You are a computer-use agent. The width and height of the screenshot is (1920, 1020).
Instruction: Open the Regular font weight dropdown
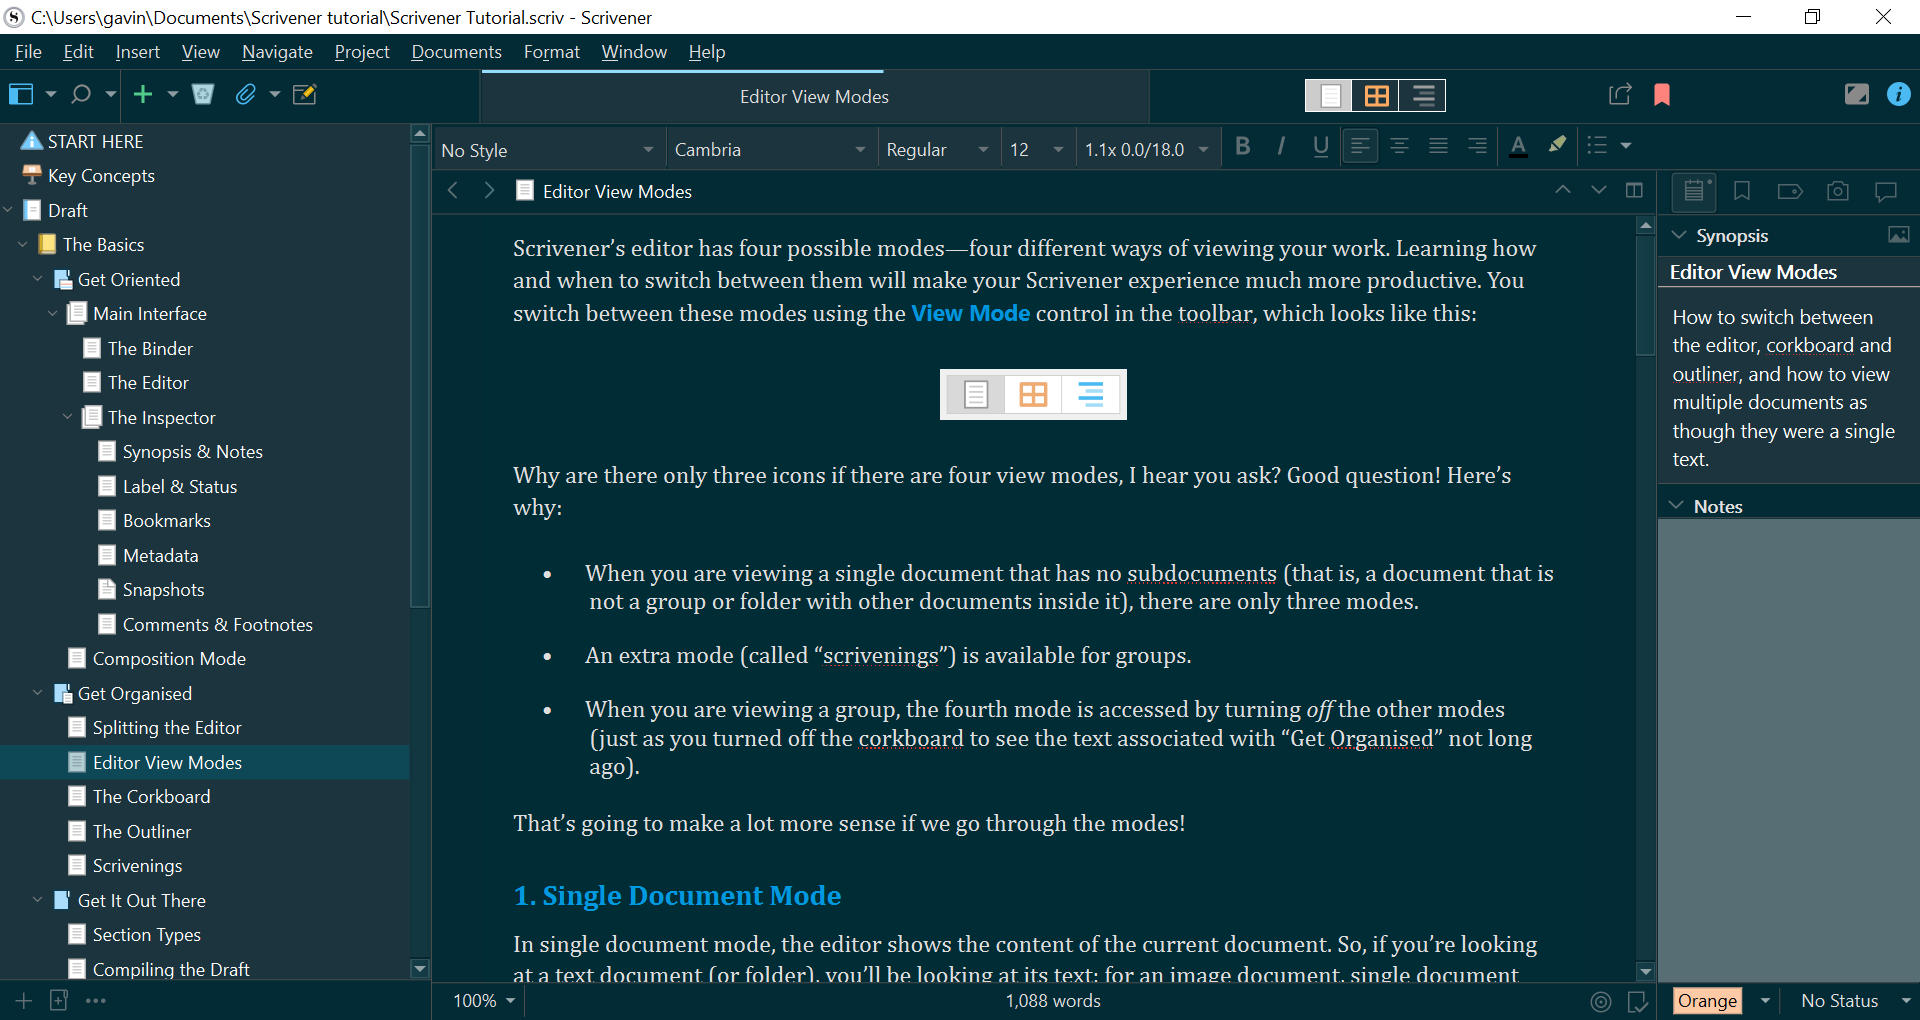[x=937, y=149]
